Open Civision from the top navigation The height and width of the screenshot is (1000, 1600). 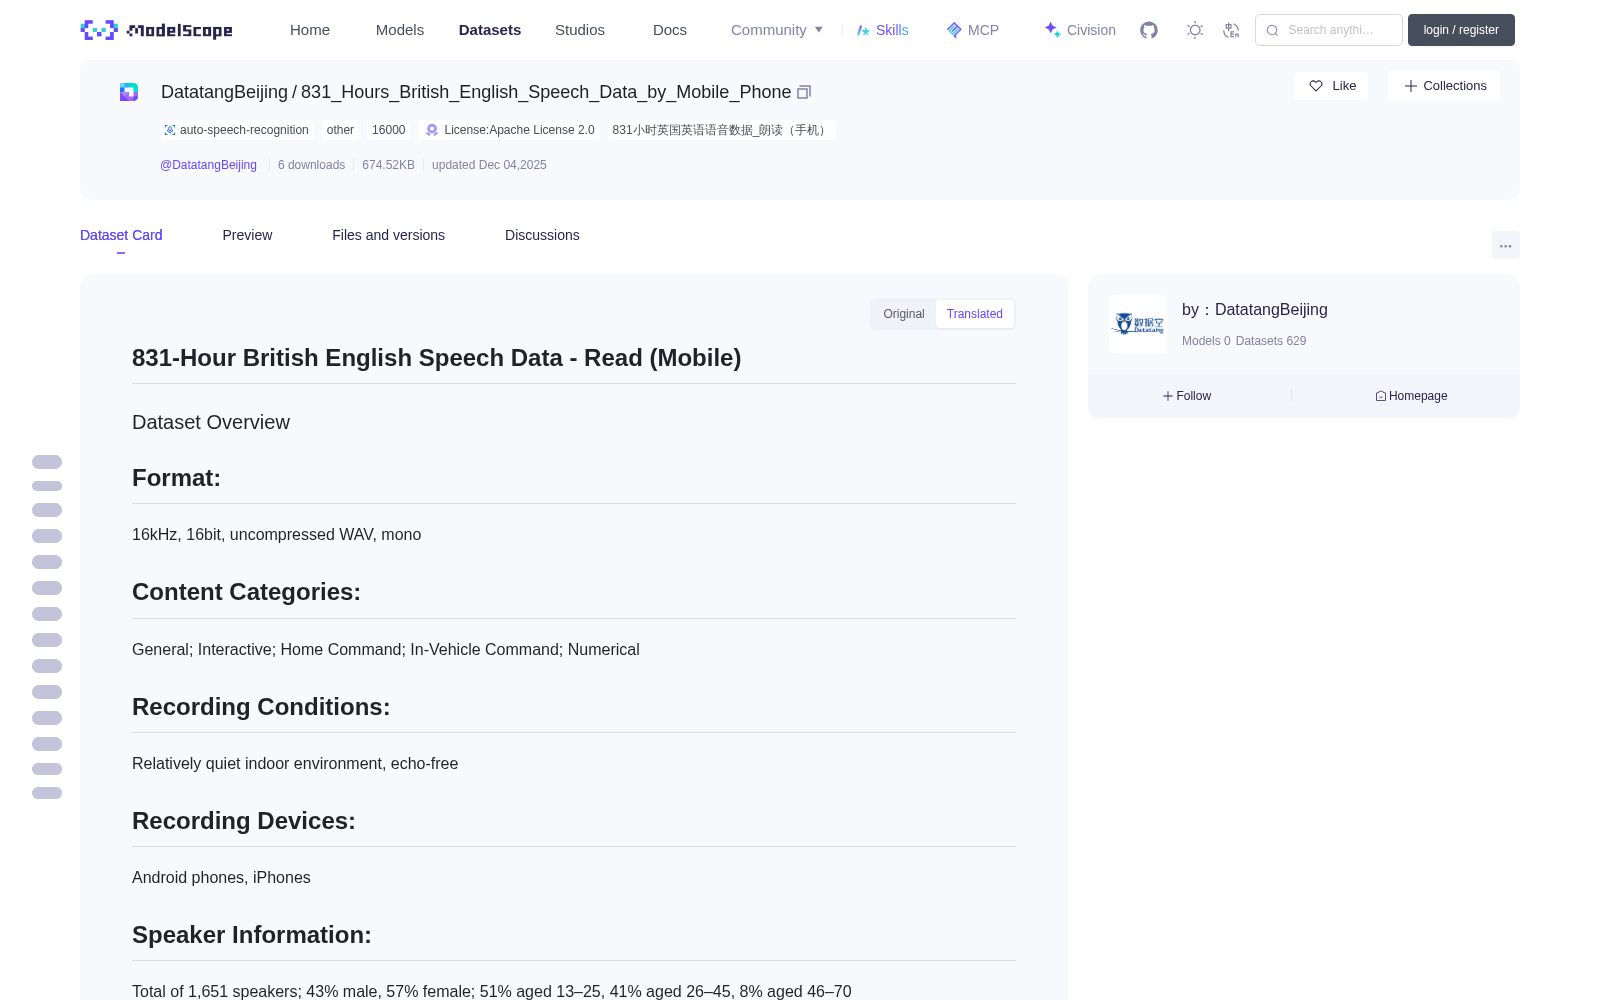(x=1080, y=30)
